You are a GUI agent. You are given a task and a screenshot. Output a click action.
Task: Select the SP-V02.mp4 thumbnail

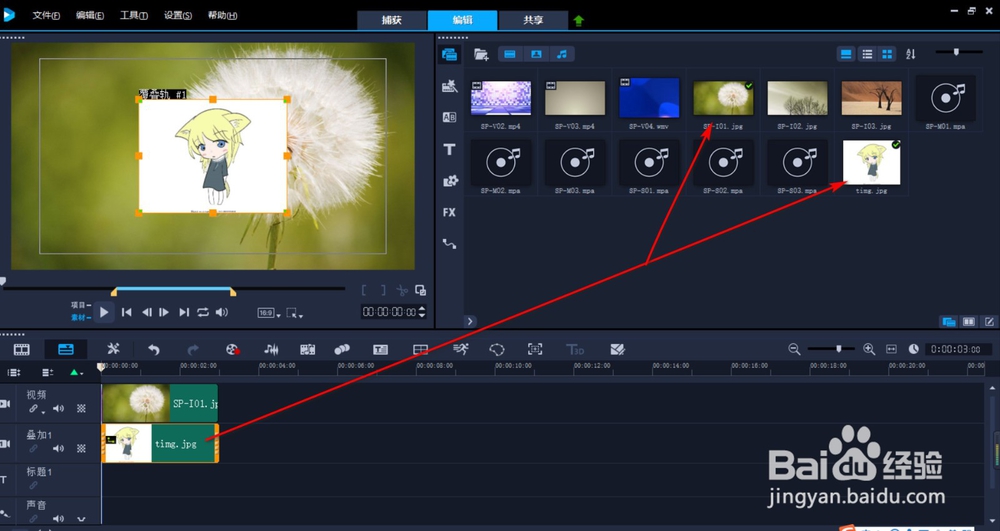[501, 98]
